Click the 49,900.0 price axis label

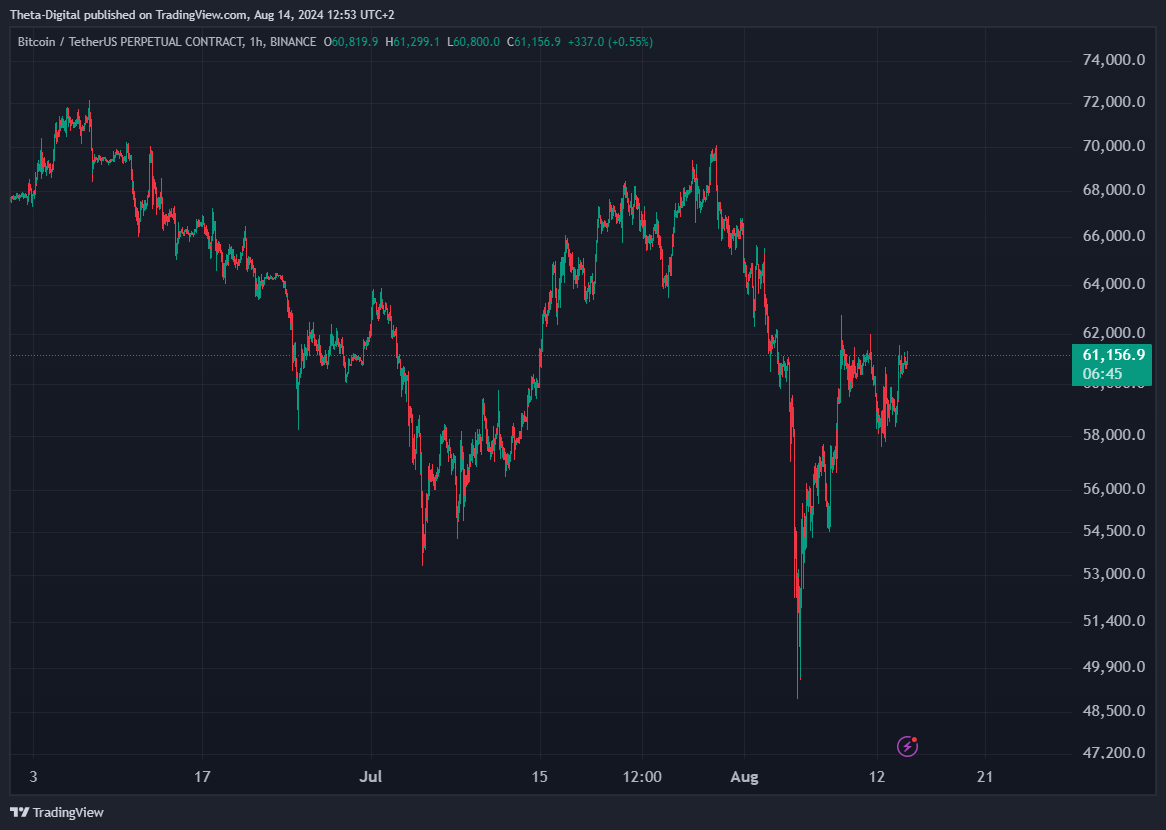tap(1113, 667)
